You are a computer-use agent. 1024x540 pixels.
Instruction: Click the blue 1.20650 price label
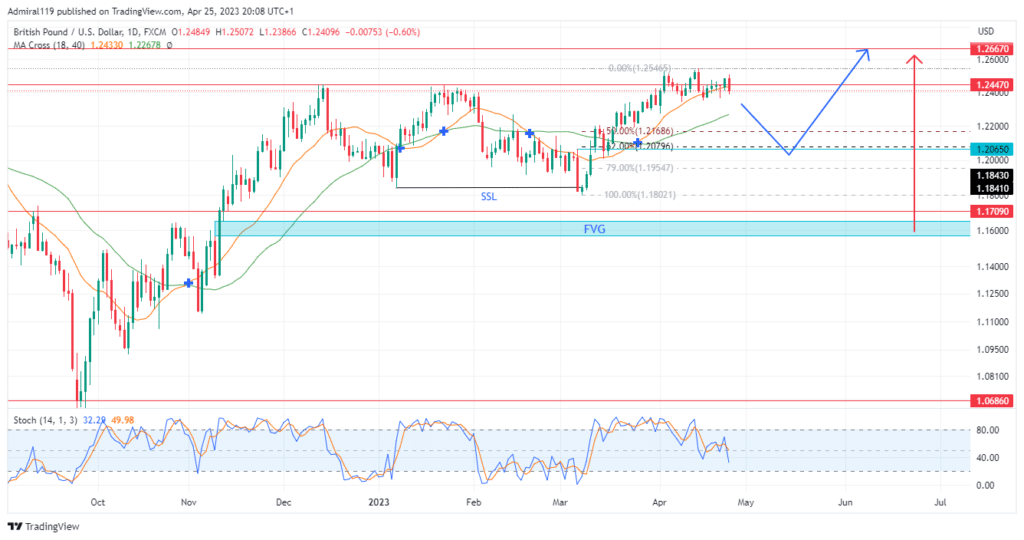[x=991, y=150]
